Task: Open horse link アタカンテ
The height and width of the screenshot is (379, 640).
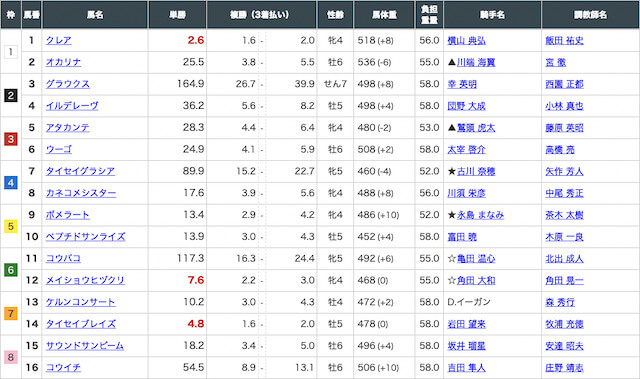Action: click(68, 128)
